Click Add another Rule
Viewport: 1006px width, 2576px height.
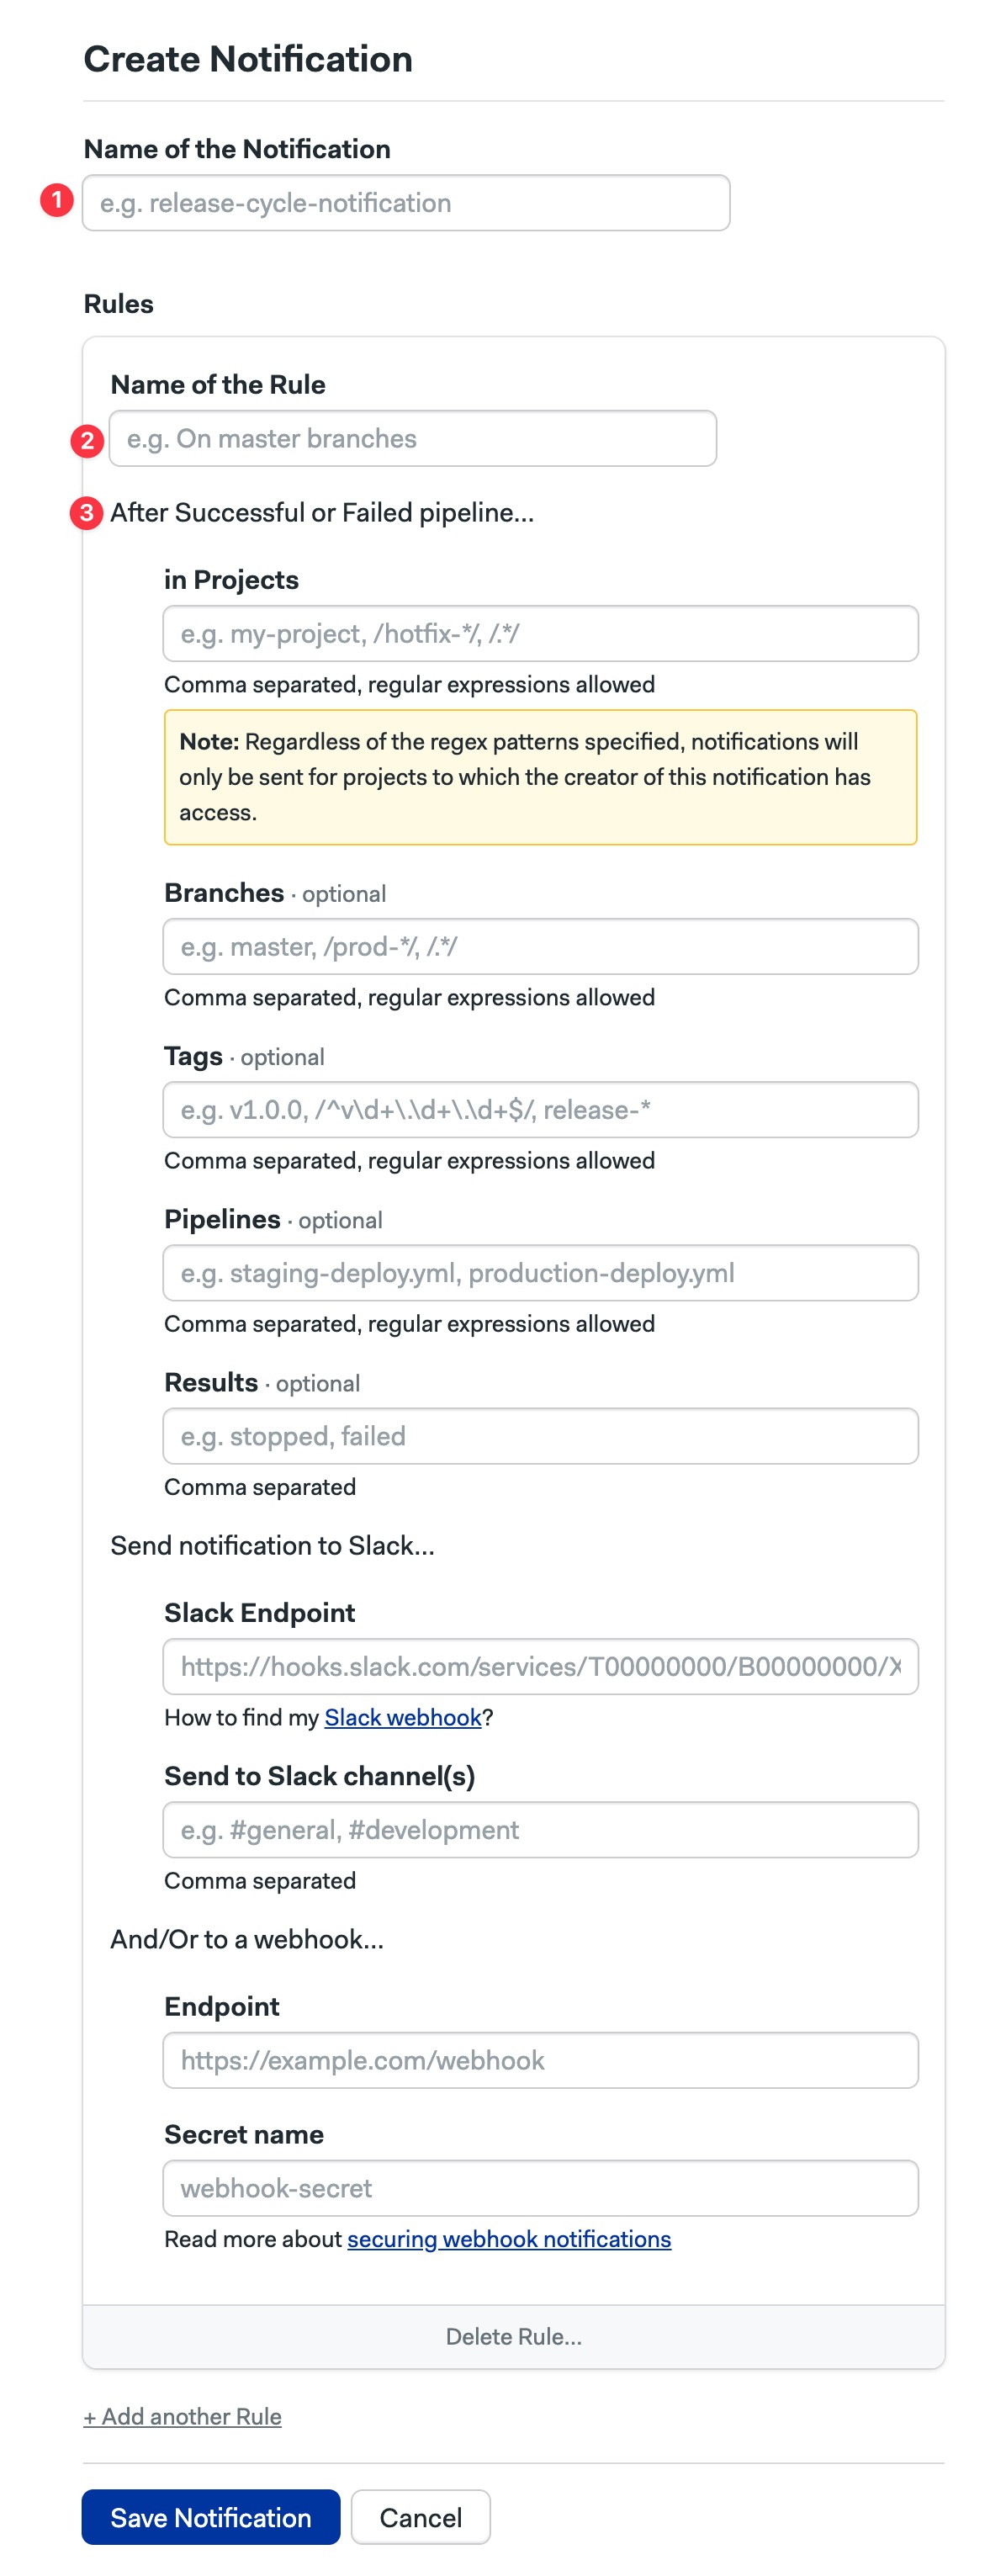point(181,2415)
